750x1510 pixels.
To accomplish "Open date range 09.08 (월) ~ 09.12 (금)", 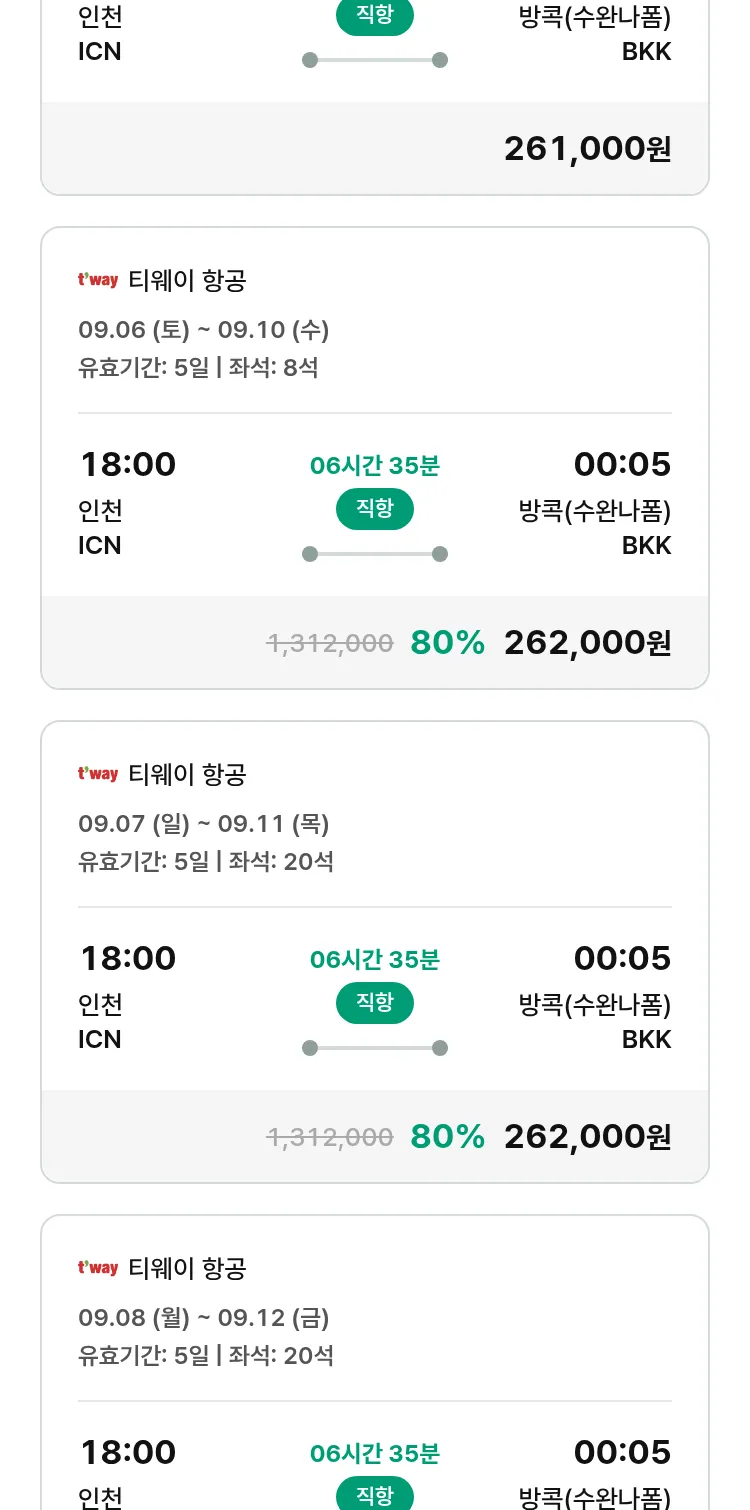I will coord(204,1318).
